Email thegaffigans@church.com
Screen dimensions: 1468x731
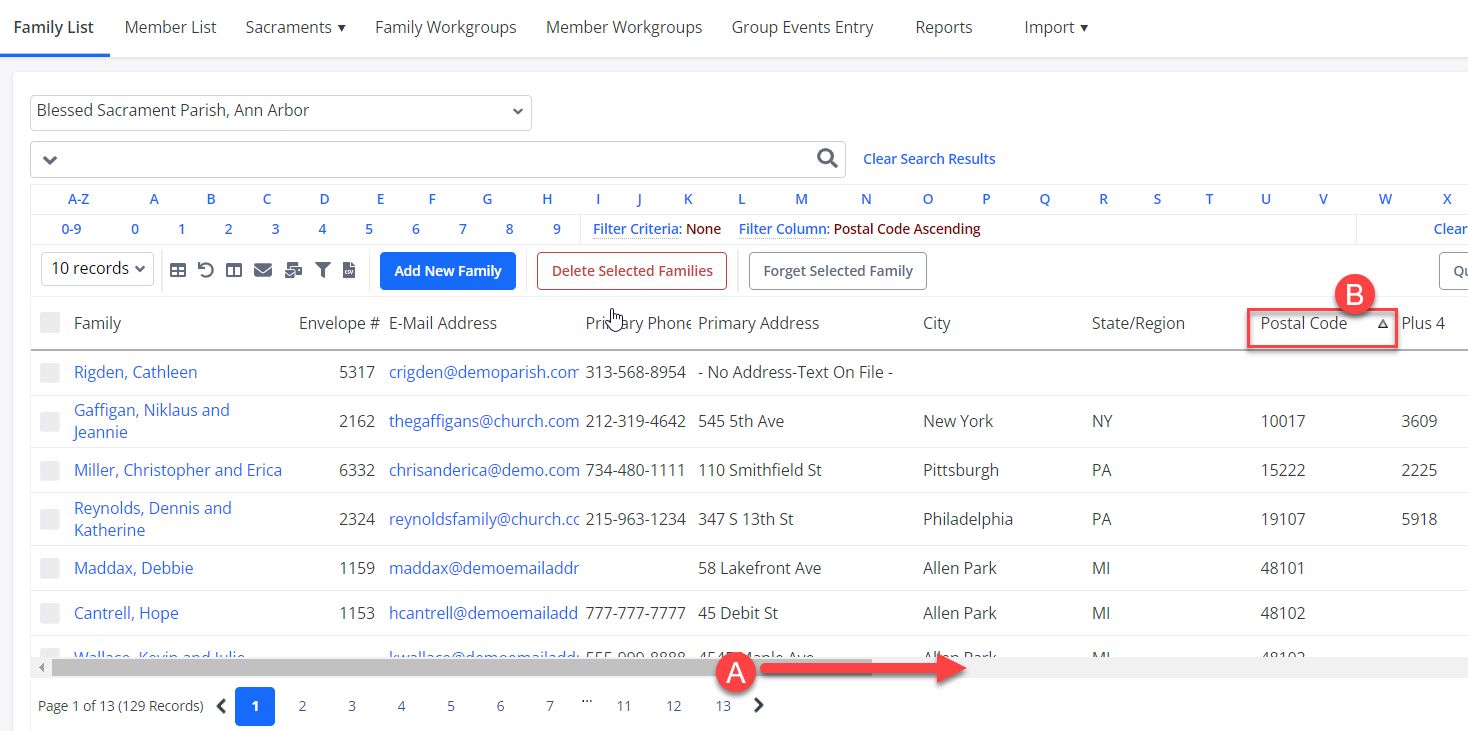[484, 421]
